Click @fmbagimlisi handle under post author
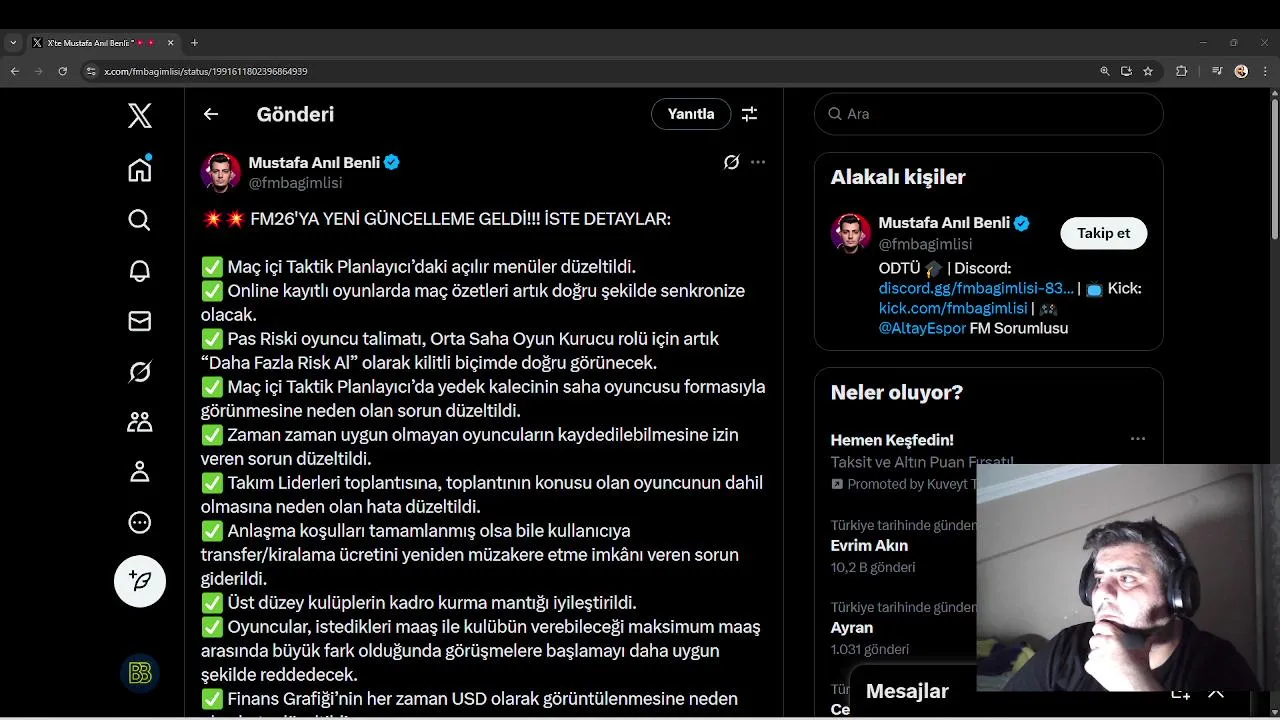Image resolution: width=1280 pixels, height=720 pixels. (295, 183)
